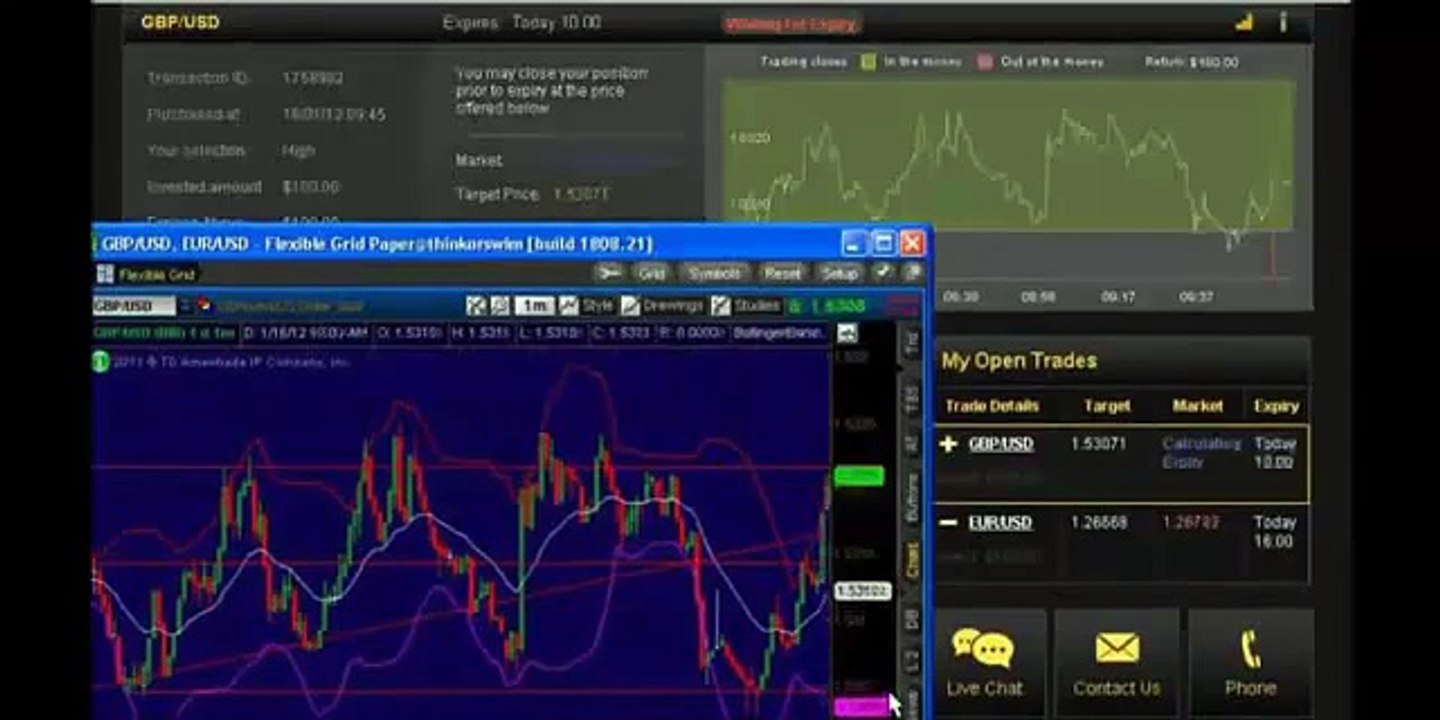Click the scissors icon in thinkorswim toolbar

(608, 272)
